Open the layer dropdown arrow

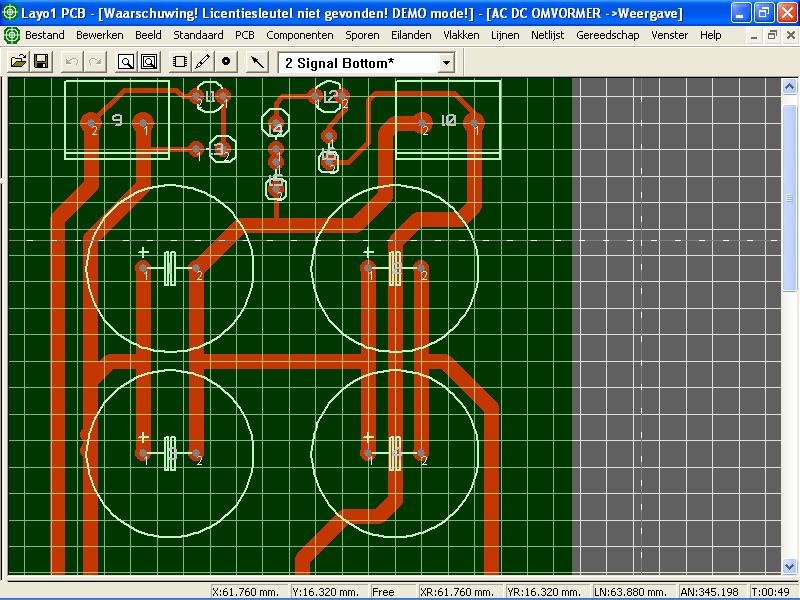click(446, 63)
